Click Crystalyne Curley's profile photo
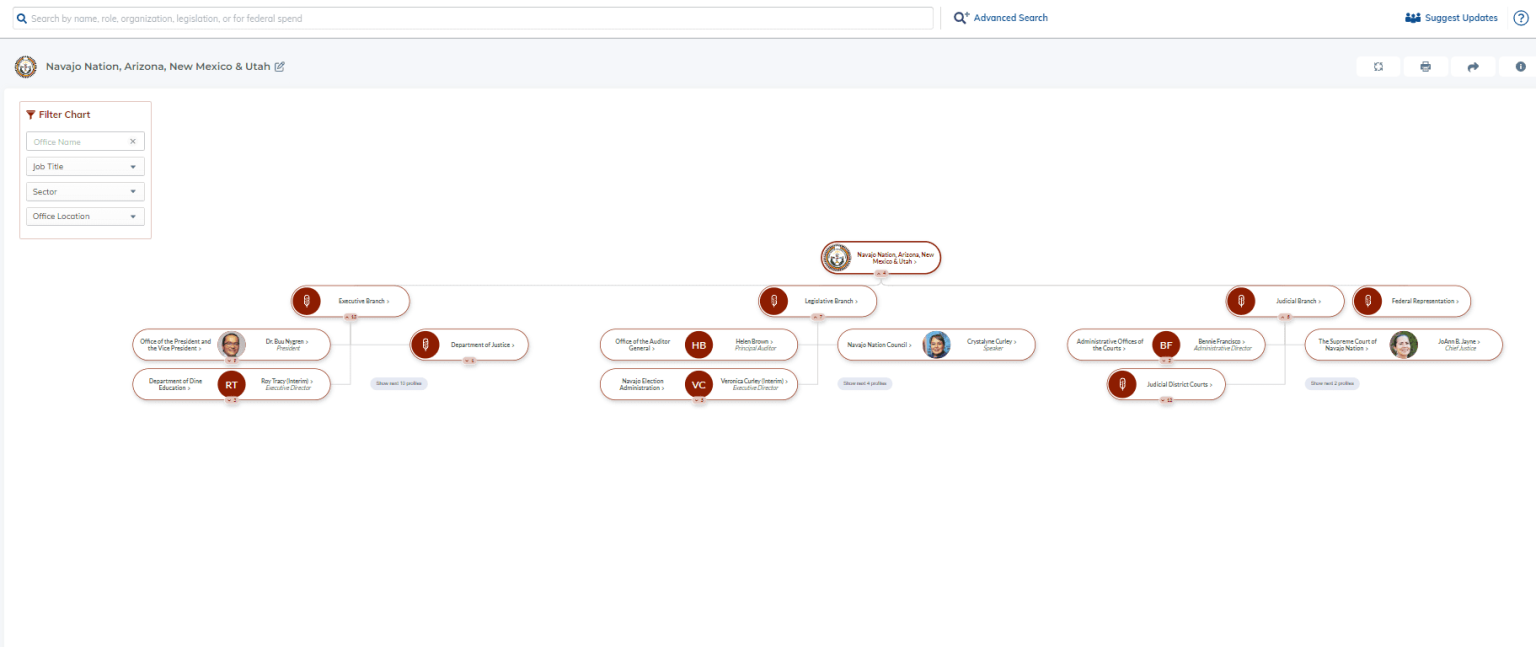 (937, 345)
